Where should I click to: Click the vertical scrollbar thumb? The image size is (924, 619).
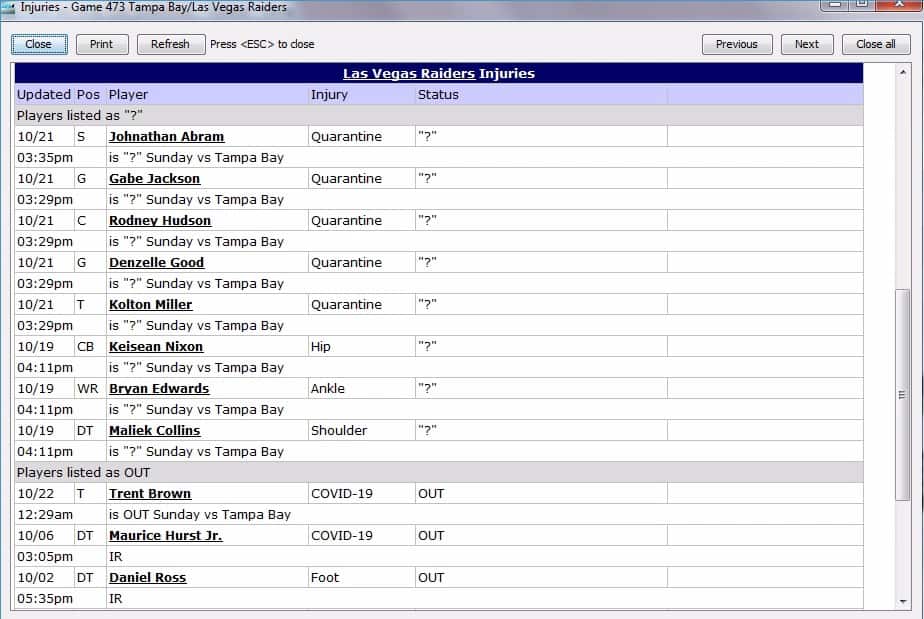(x=902, y=394)
